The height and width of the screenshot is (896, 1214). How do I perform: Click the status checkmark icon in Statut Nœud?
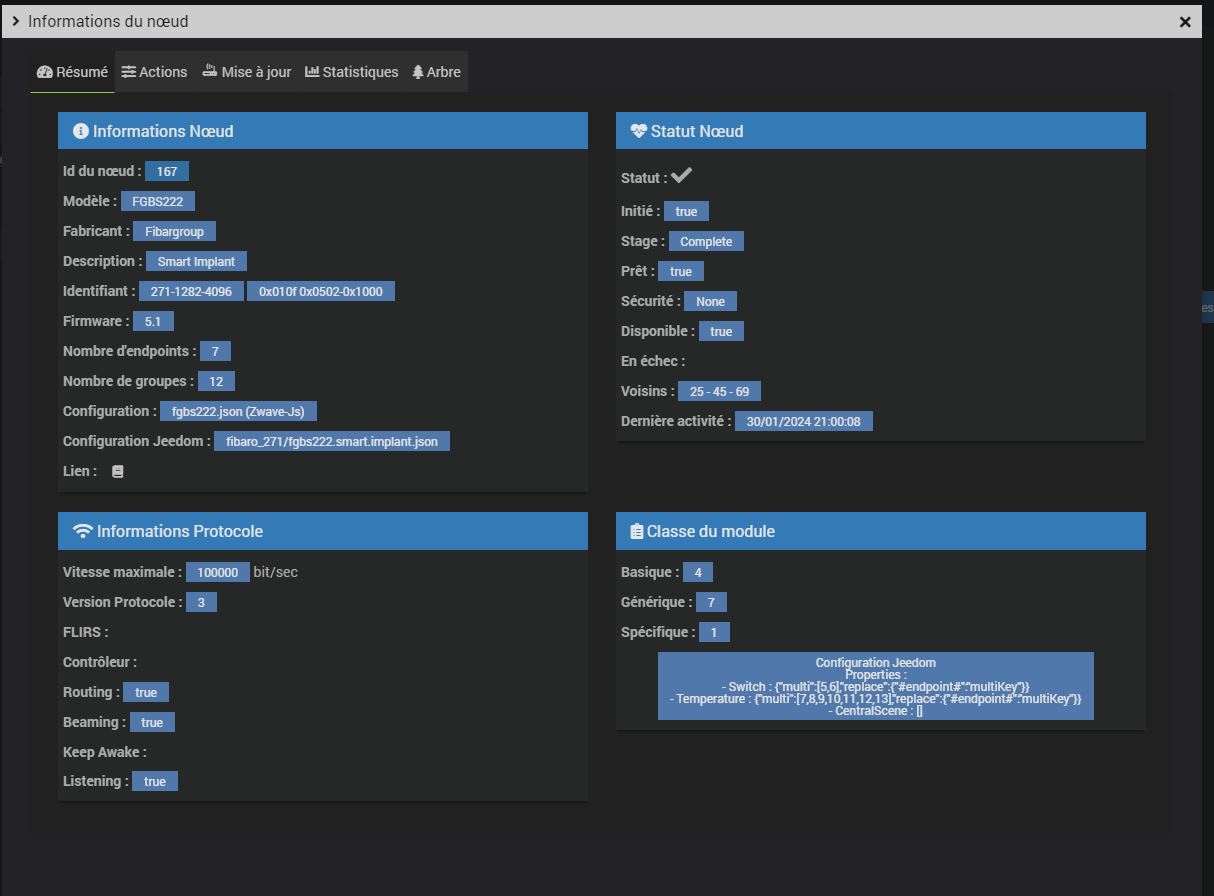click(681, 176)
